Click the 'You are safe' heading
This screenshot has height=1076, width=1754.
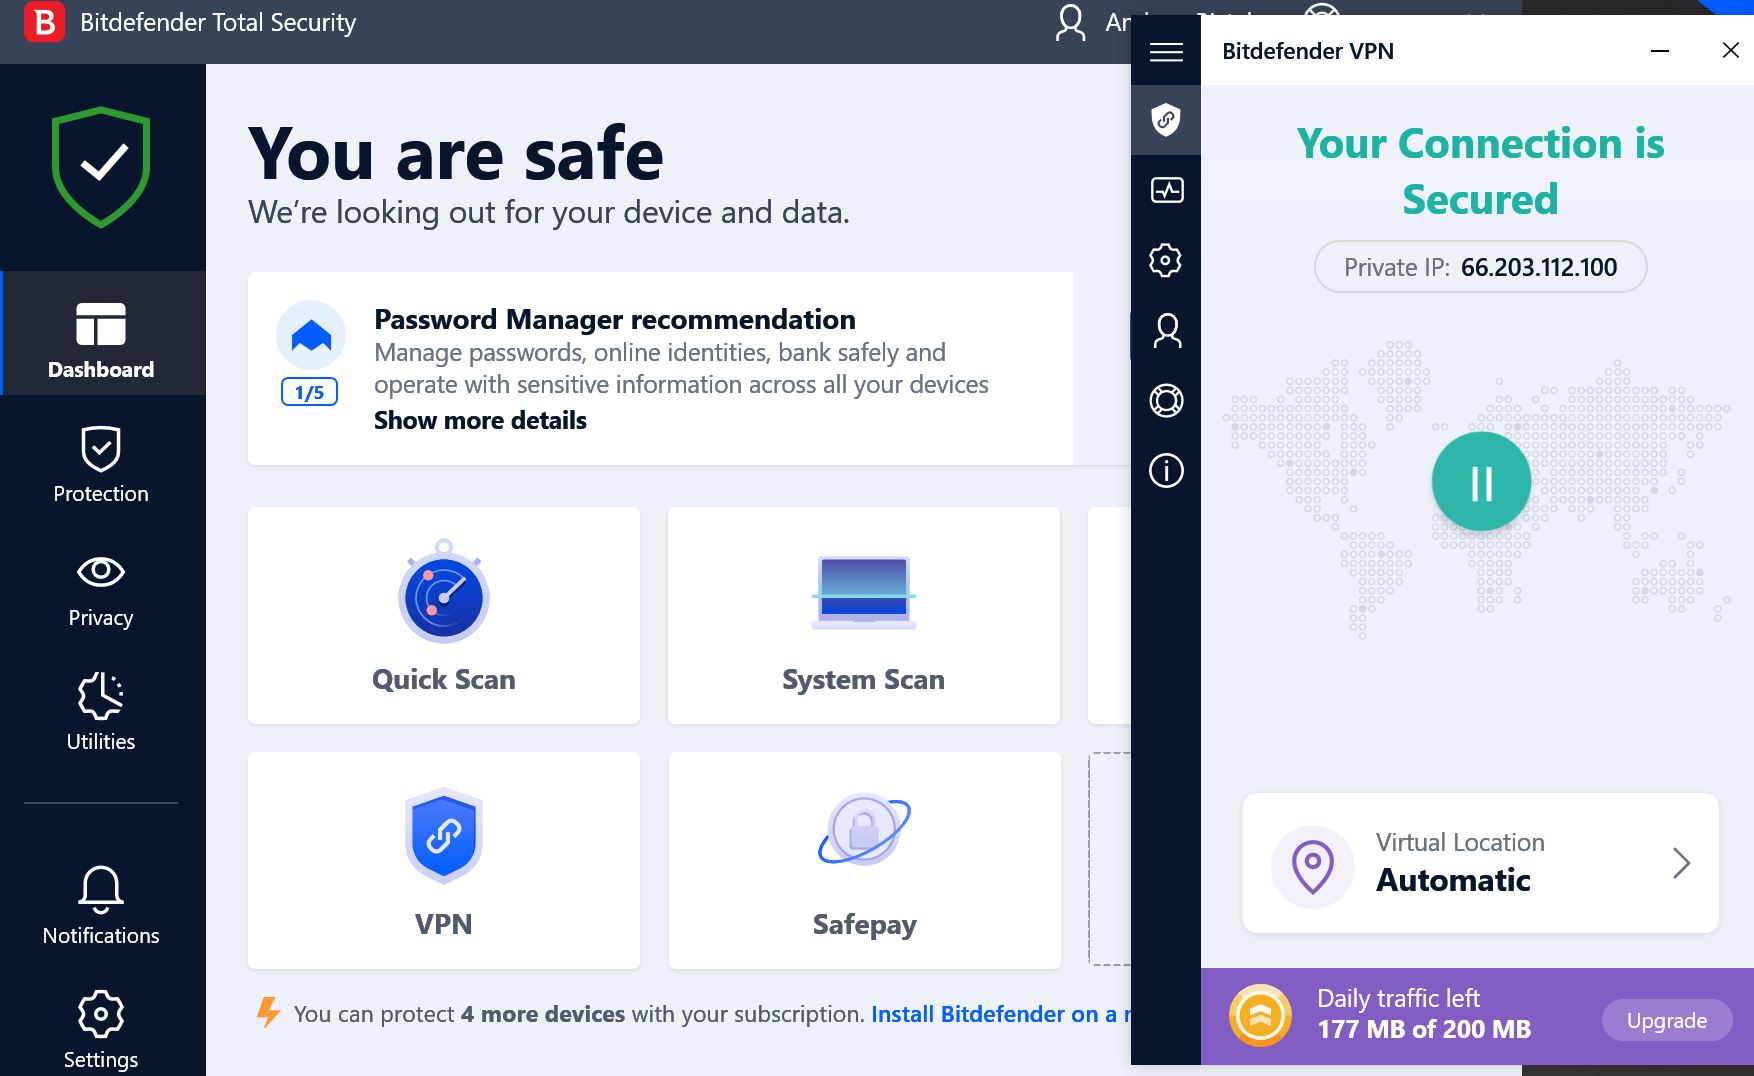coord(456,154)
